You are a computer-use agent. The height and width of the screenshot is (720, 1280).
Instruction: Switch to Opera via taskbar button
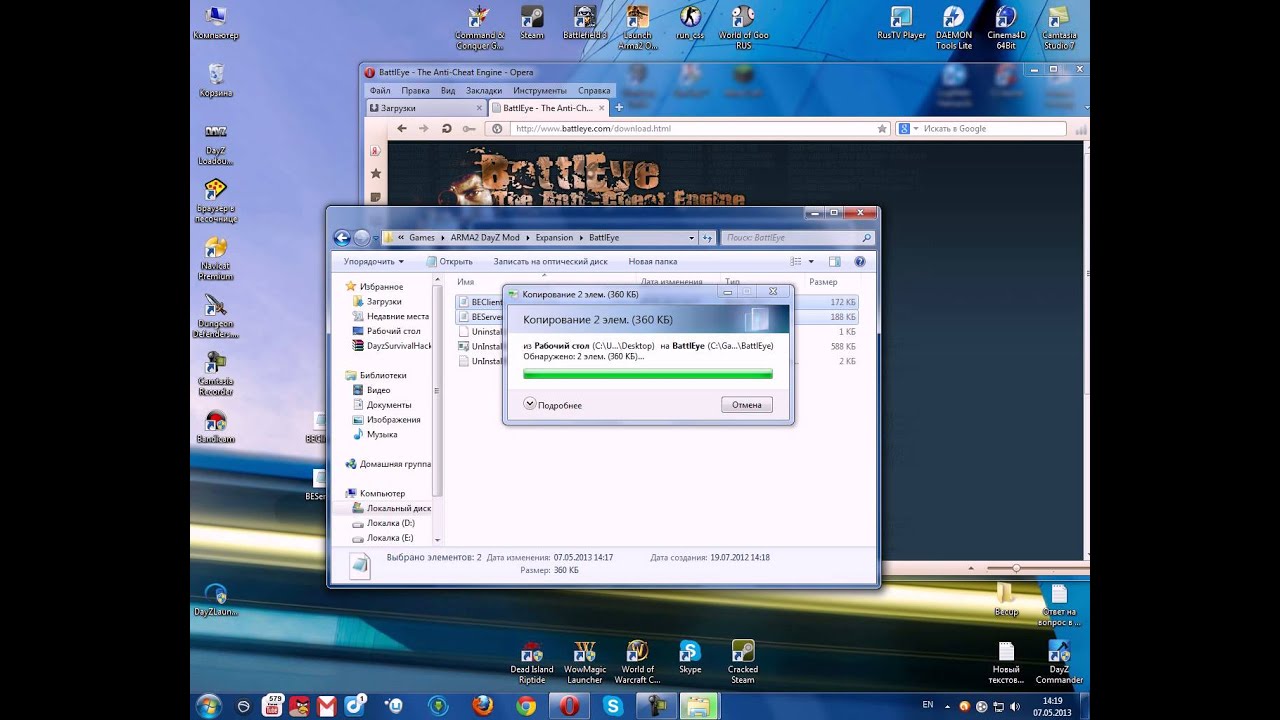click(569, 706)
